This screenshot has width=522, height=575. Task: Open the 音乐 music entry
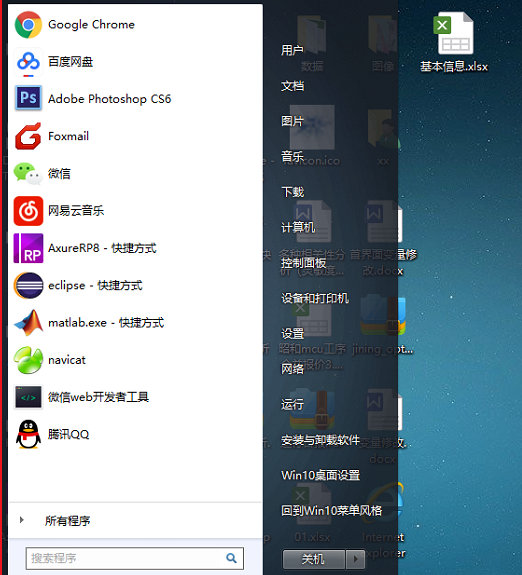coord(292,157)
